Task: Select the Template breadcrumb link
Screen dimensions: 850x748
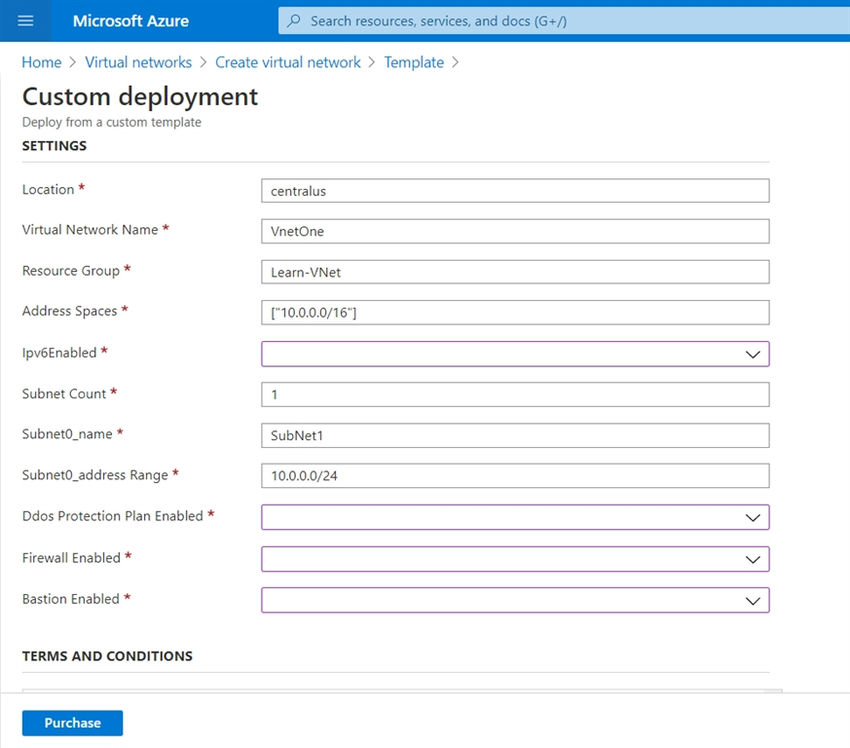Action: click(x=413, y=62)
